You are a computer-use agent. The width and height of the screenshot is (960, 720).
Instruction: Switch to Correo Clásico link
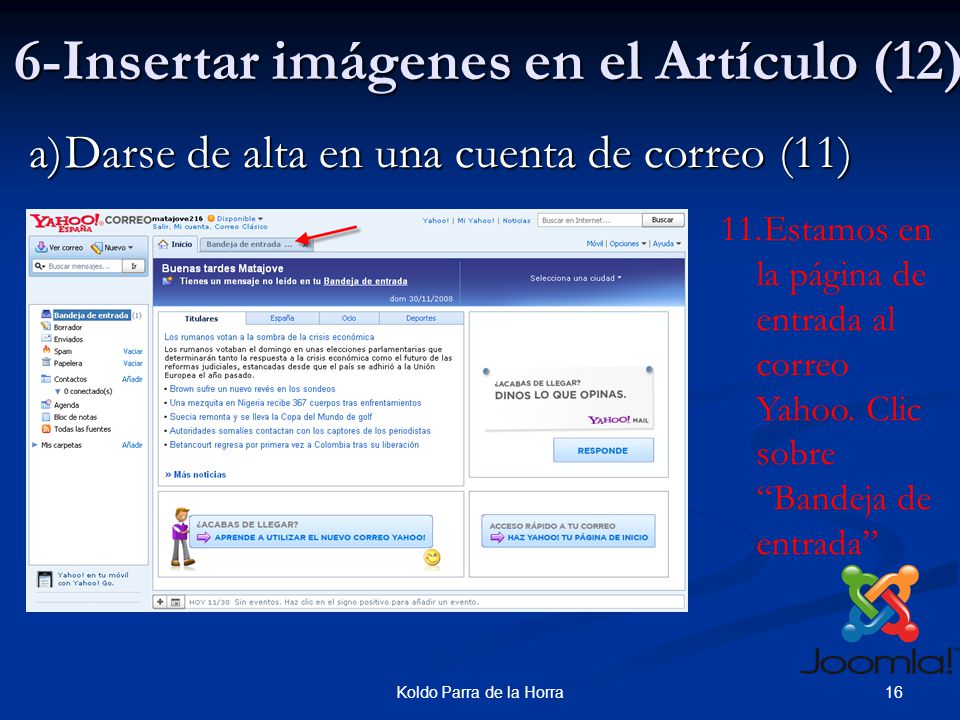click(239, 227)
